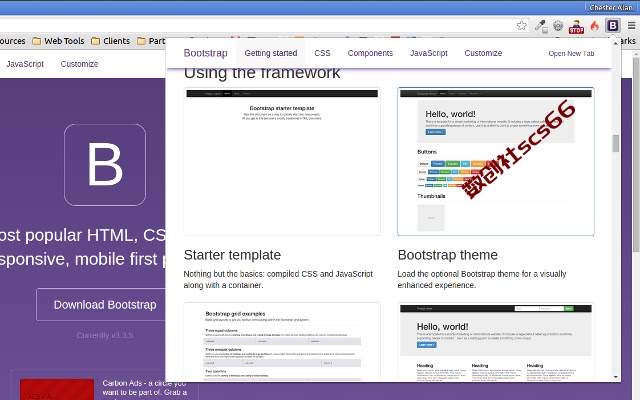The height and width of the screenshot is (400, 640).
Task: Click the red Carbon Ads image
Action: 57,389
